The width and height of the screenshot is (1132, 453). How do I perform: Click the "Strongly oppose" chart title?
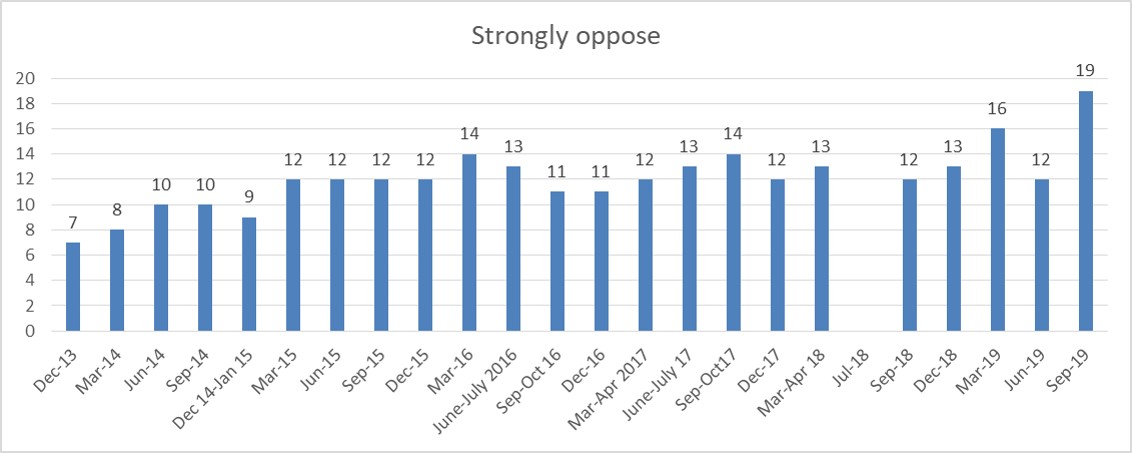pos(566,38)
